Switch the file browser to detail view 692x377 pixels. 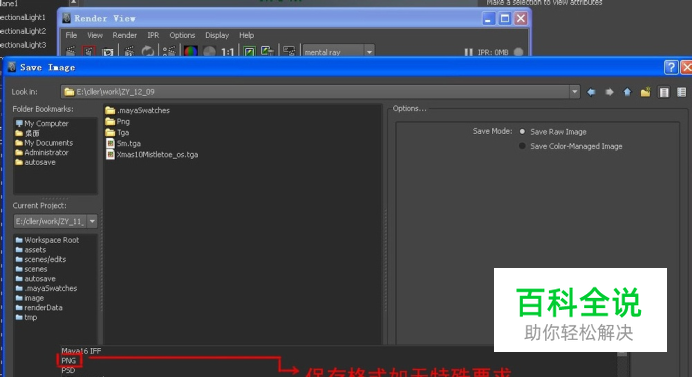tap(681, 92)
